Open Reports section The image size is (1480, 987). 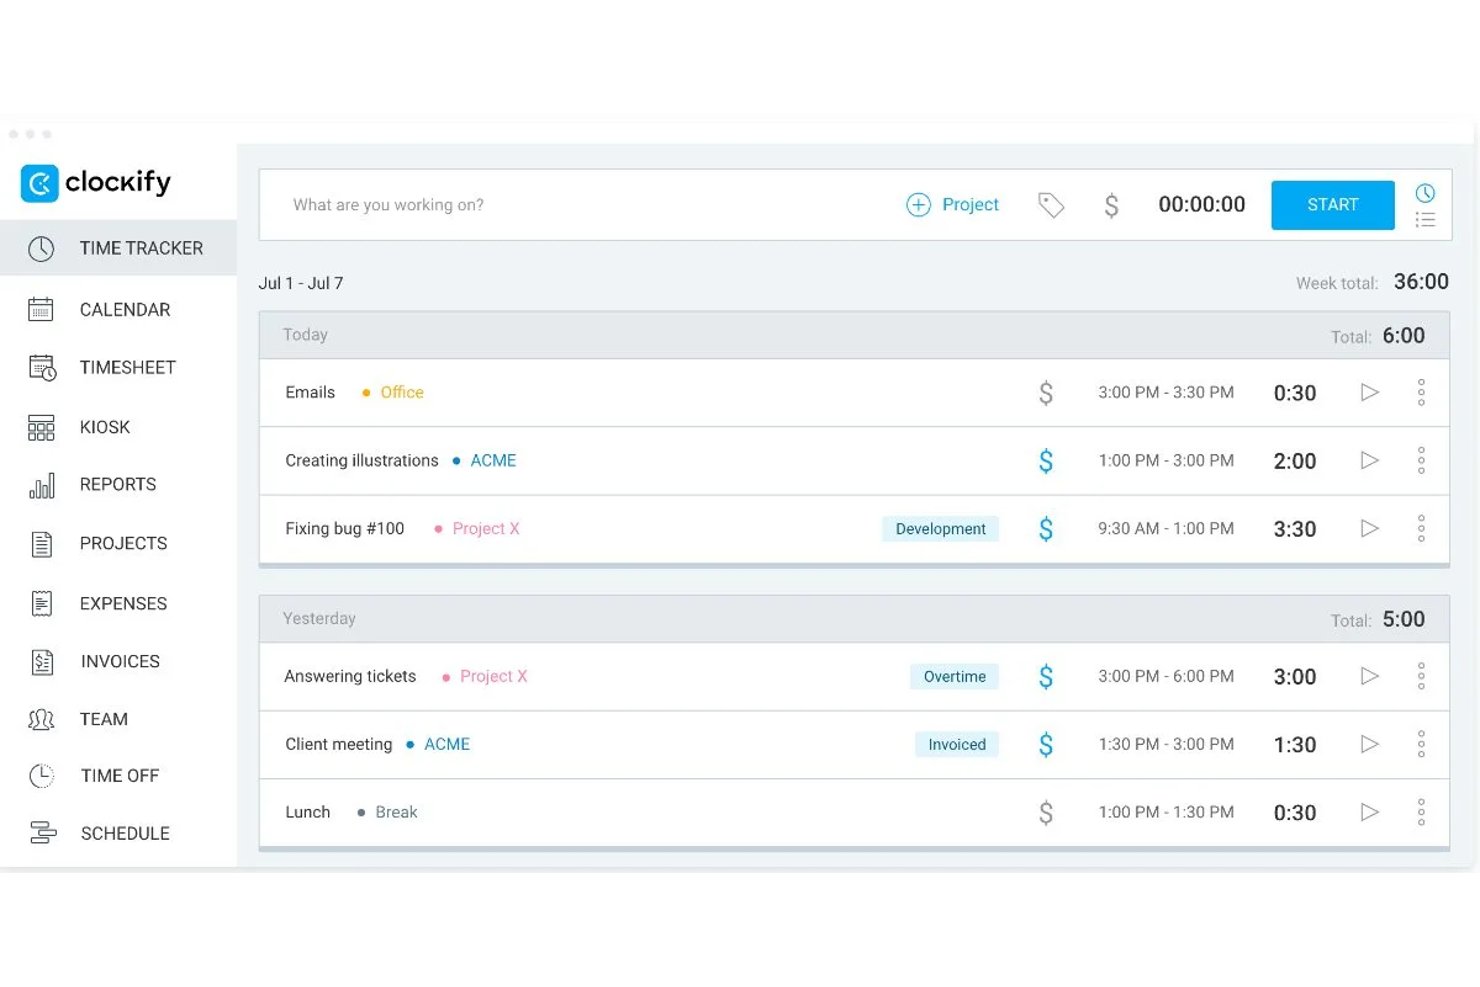(x=118, y=485)
